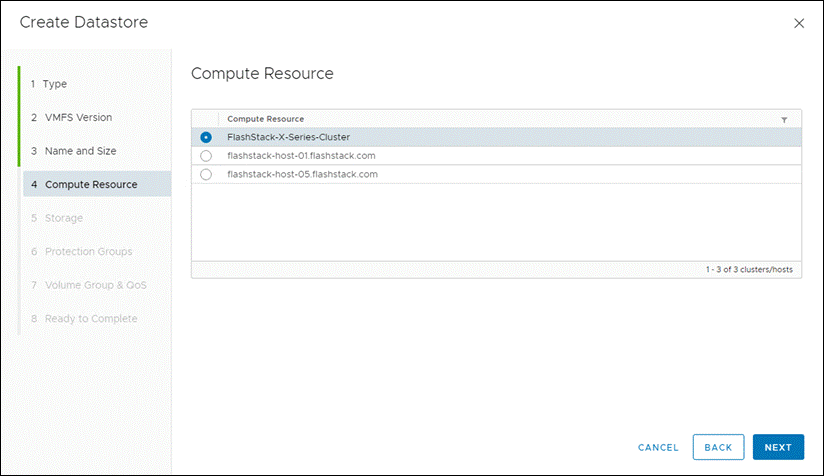Viewport: 824px width, 476px height.
Task: Click the Compute Resource column header
Action: click(x=265, y=119)
